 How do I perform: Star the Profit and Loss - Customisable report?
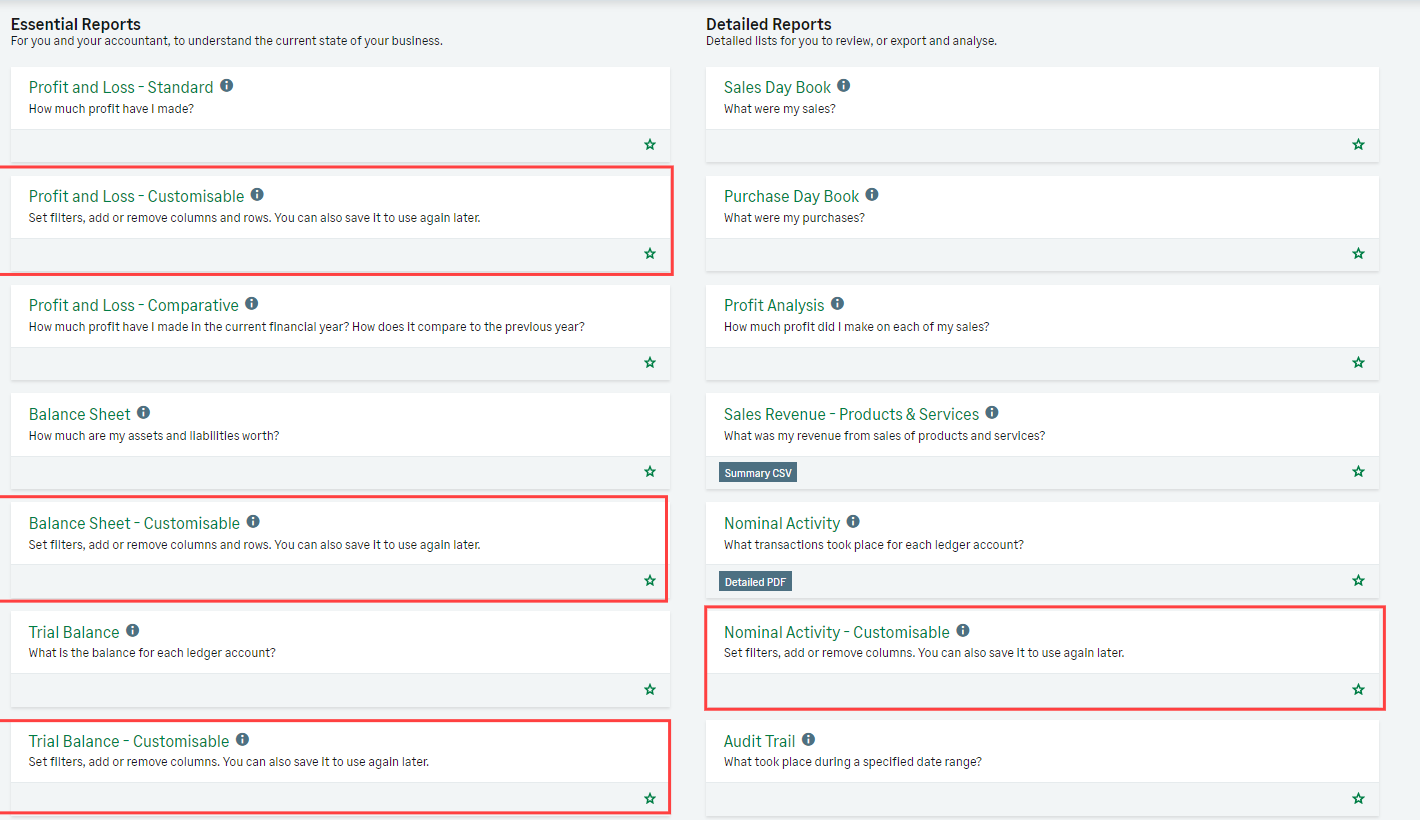click(650, 254)
